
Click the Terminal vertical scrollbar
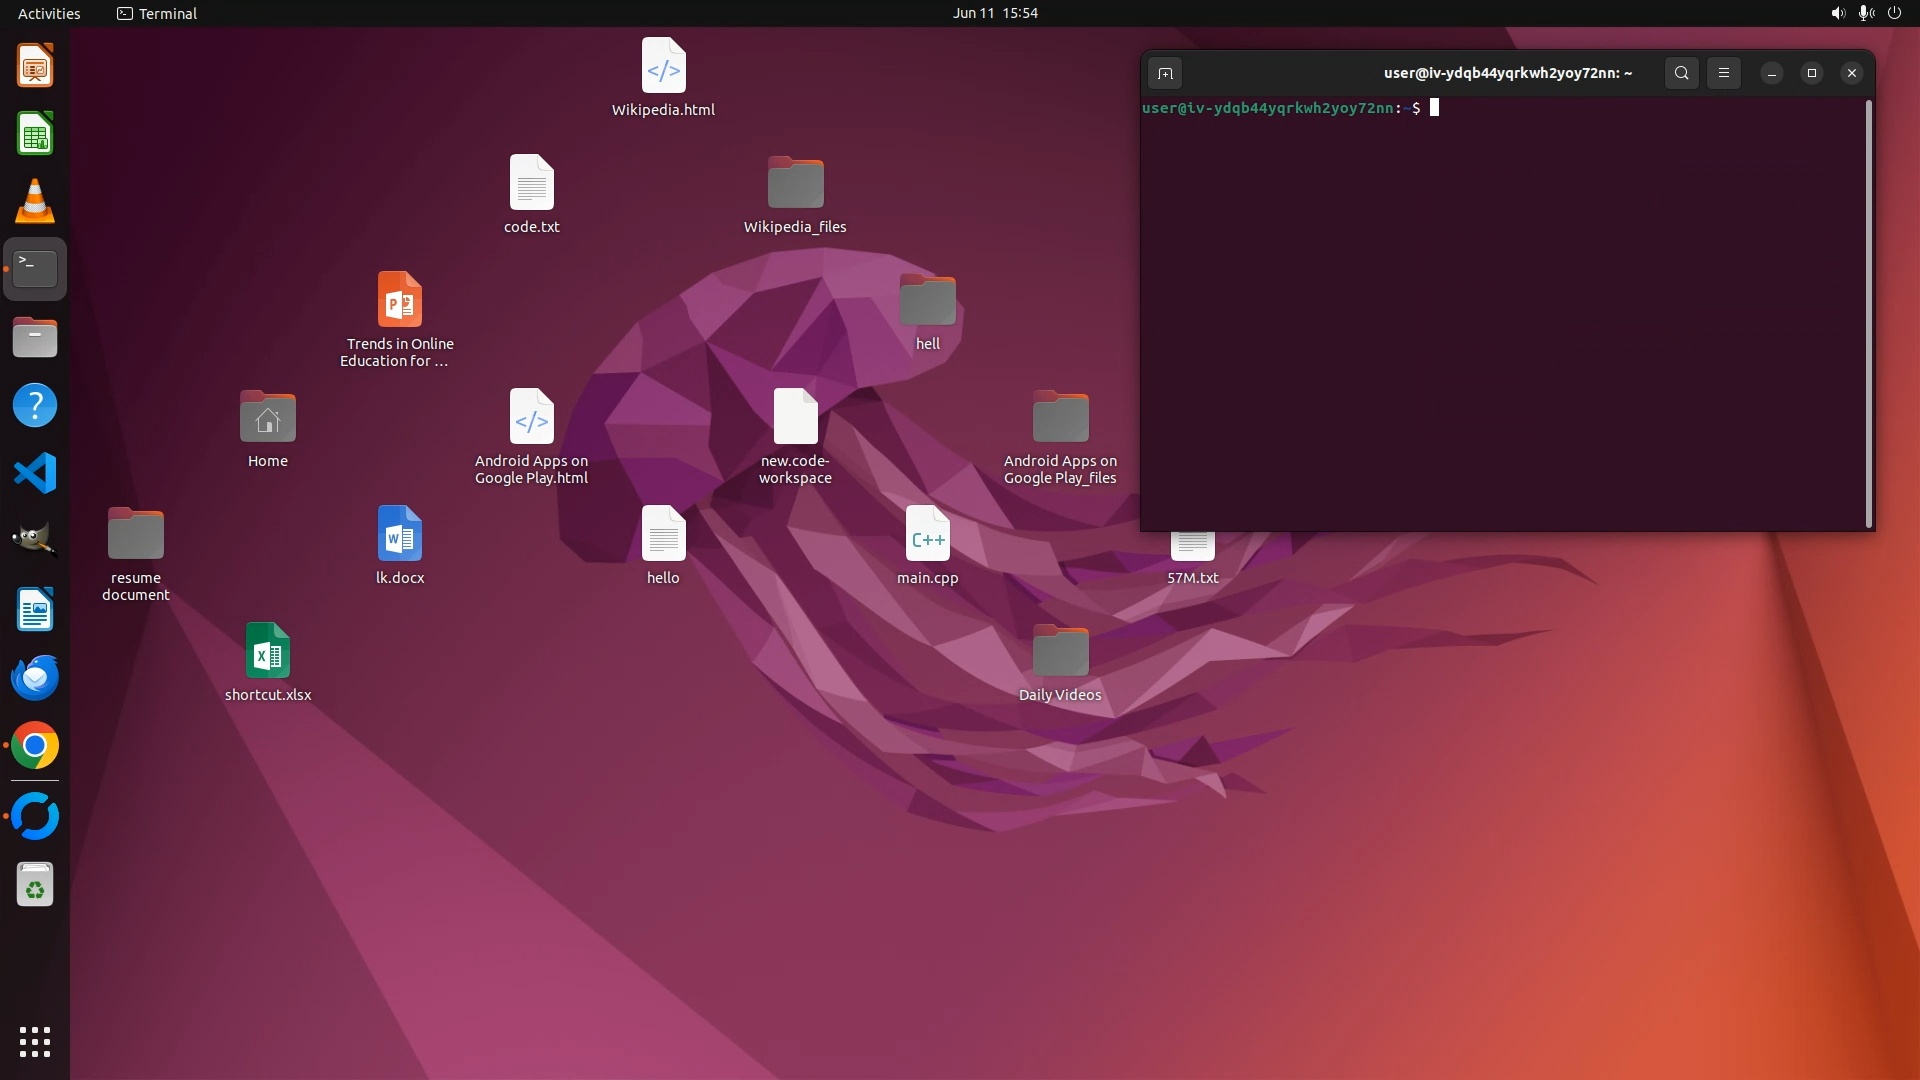click(x=1868, y=313)
